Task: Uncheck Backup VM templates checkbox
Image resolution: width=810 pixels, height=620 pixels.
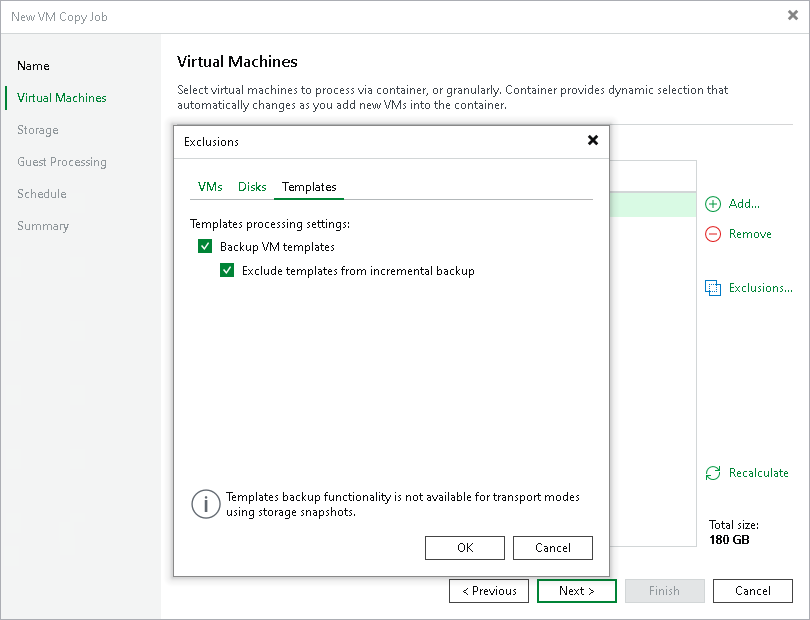Action: [205, 246]
